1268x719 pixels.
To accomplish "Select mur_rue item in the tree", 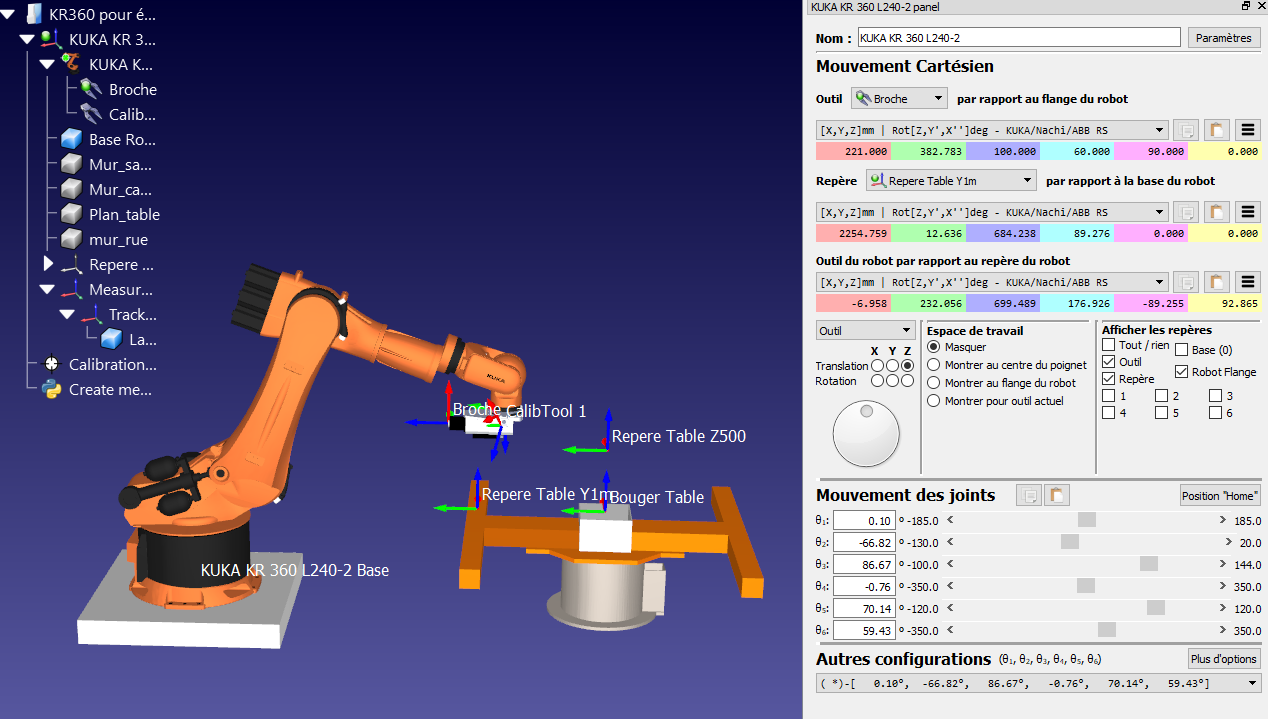I will pyautogui.click(x=118, y=240).
